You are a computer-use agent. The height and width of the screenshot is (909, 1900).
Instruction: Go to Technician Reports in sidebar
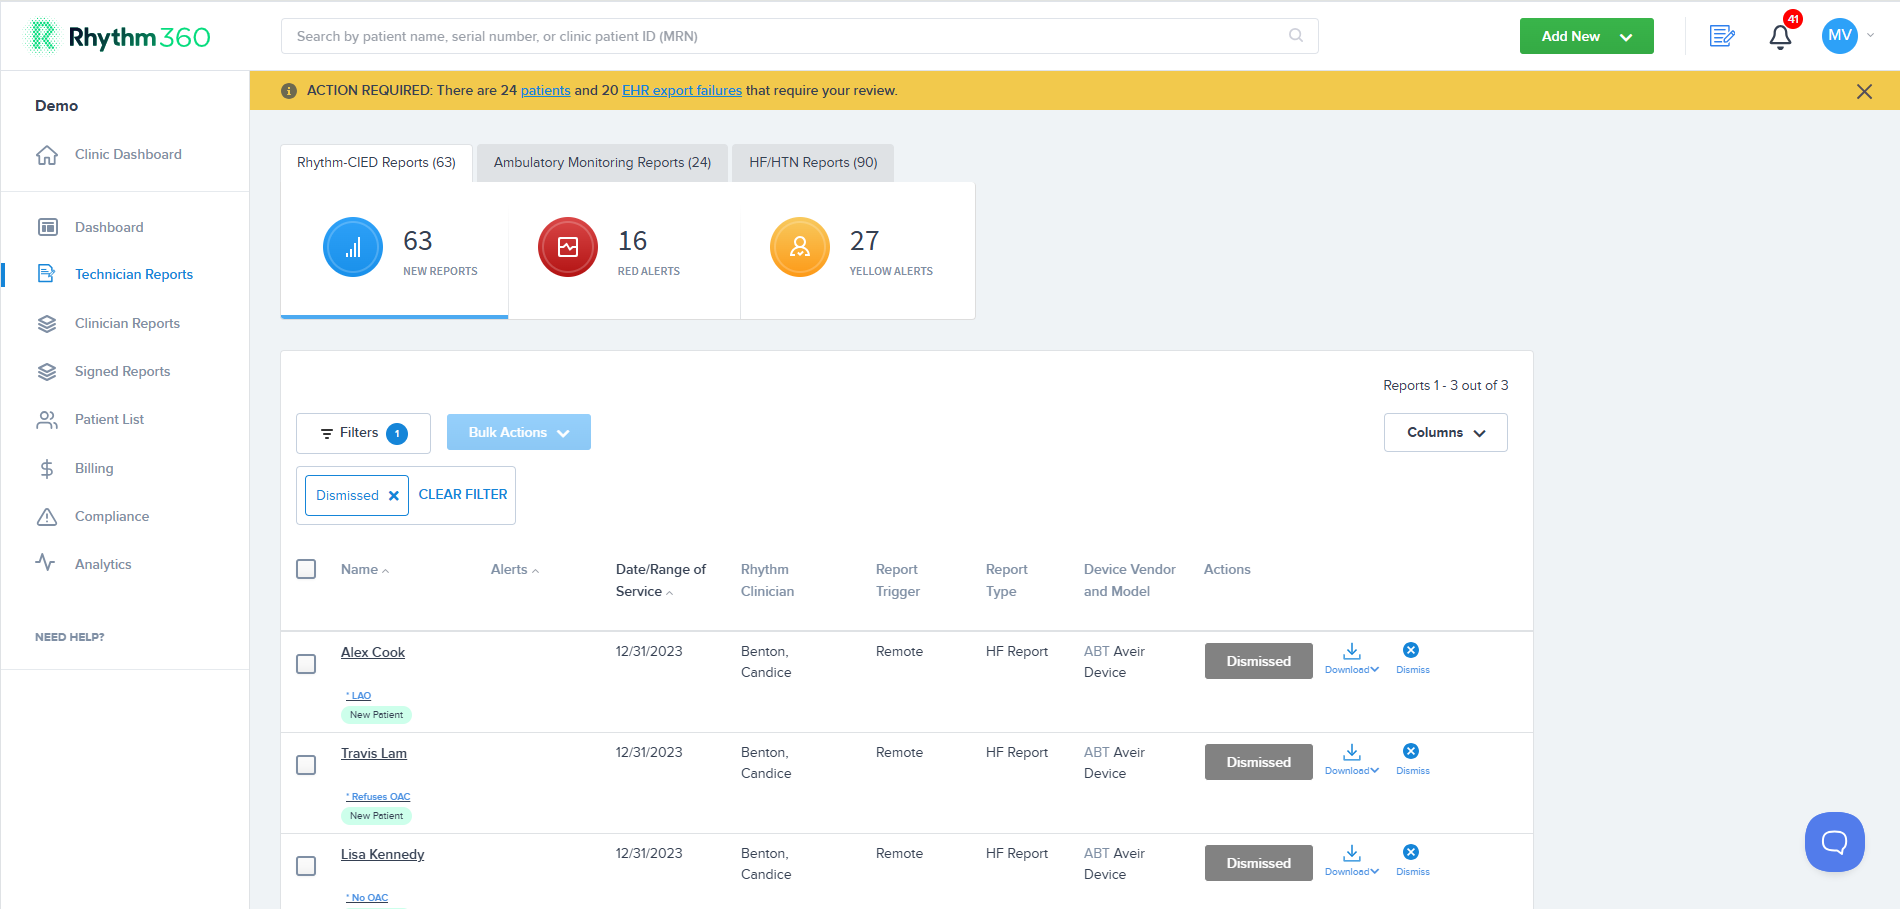pos(134,274)
